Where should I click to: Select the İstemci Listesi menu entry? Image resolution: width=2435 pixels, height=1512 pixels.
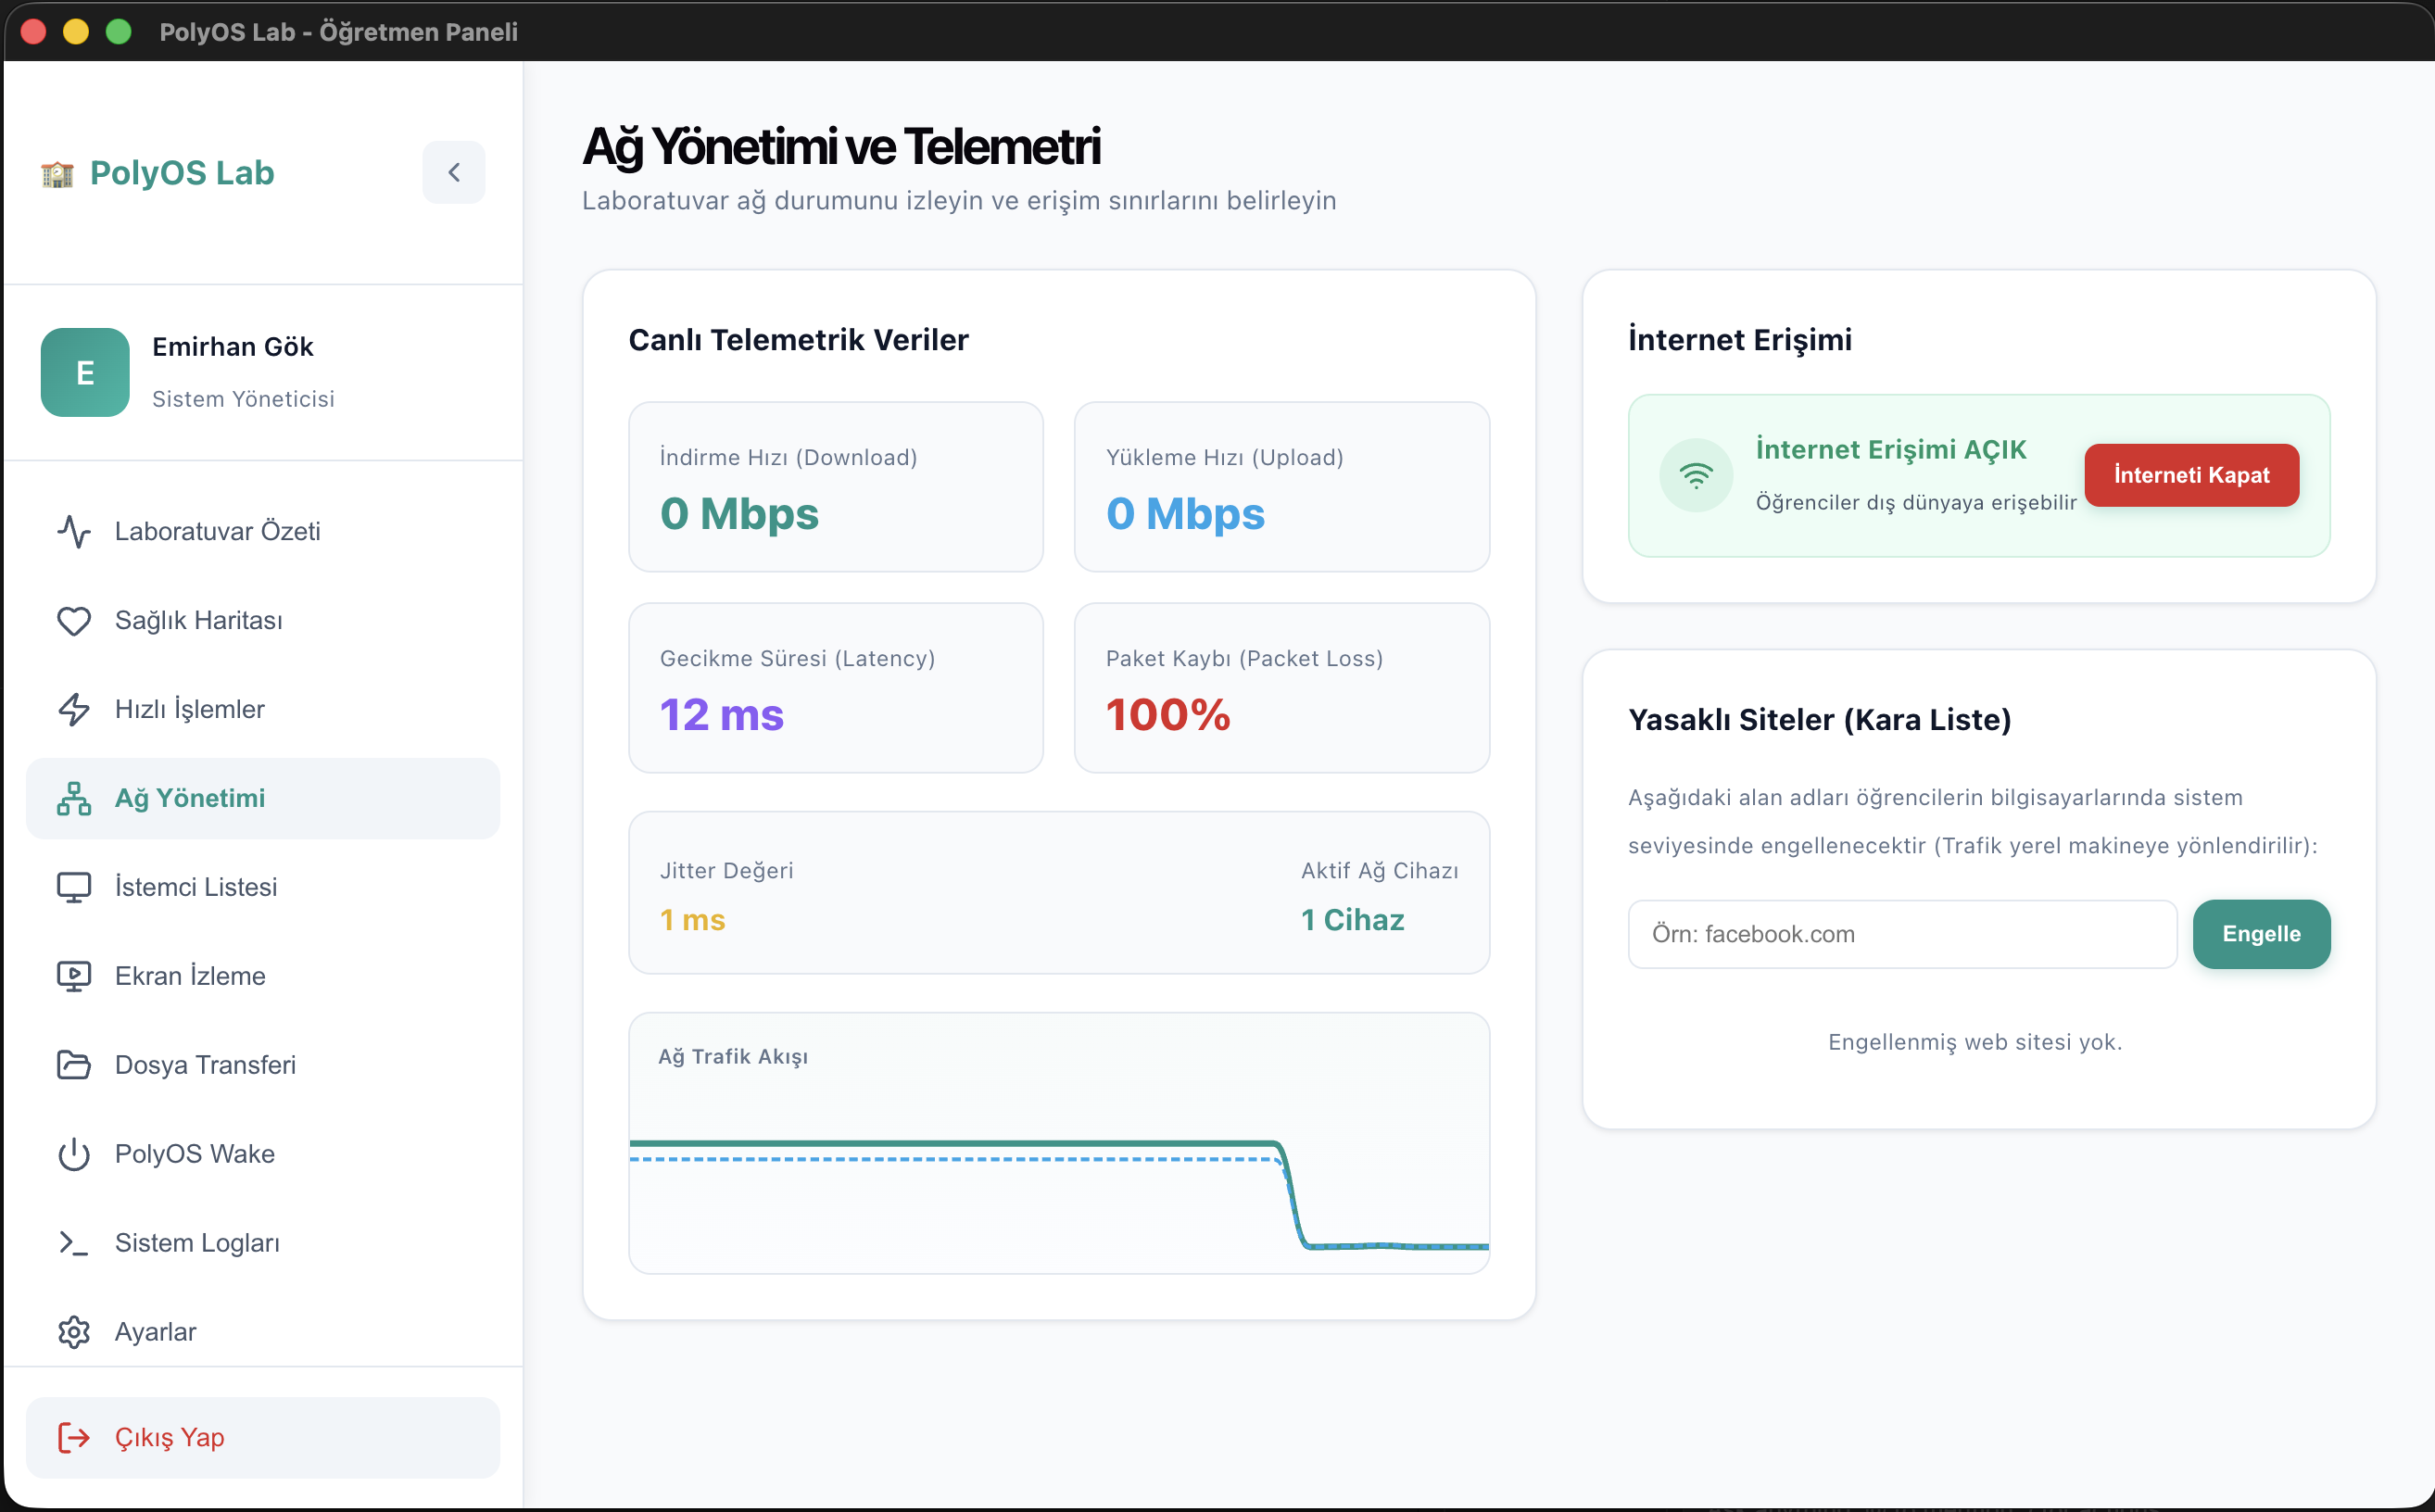[263, 887]
